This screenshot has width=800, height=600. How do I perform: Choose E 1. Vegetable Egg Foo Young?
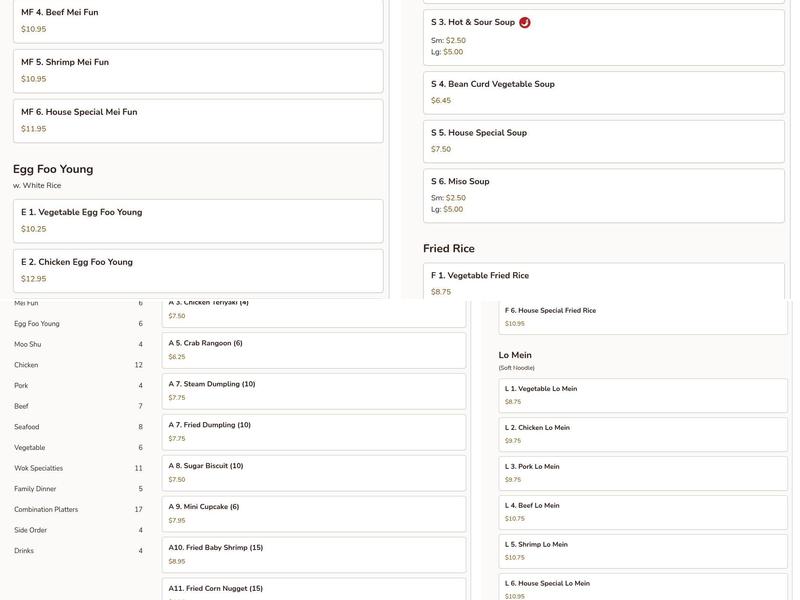pos(198,220)
